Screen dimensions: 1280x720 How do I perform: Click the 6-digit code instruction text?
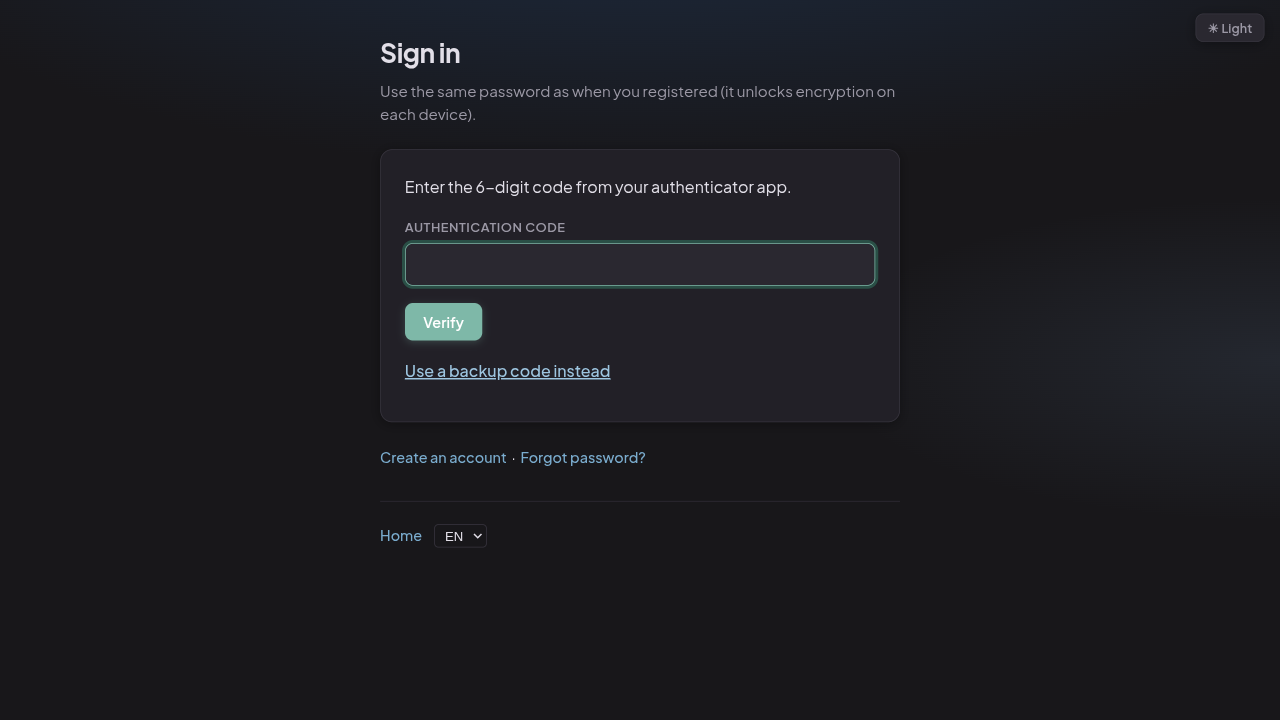click(597, 187)
